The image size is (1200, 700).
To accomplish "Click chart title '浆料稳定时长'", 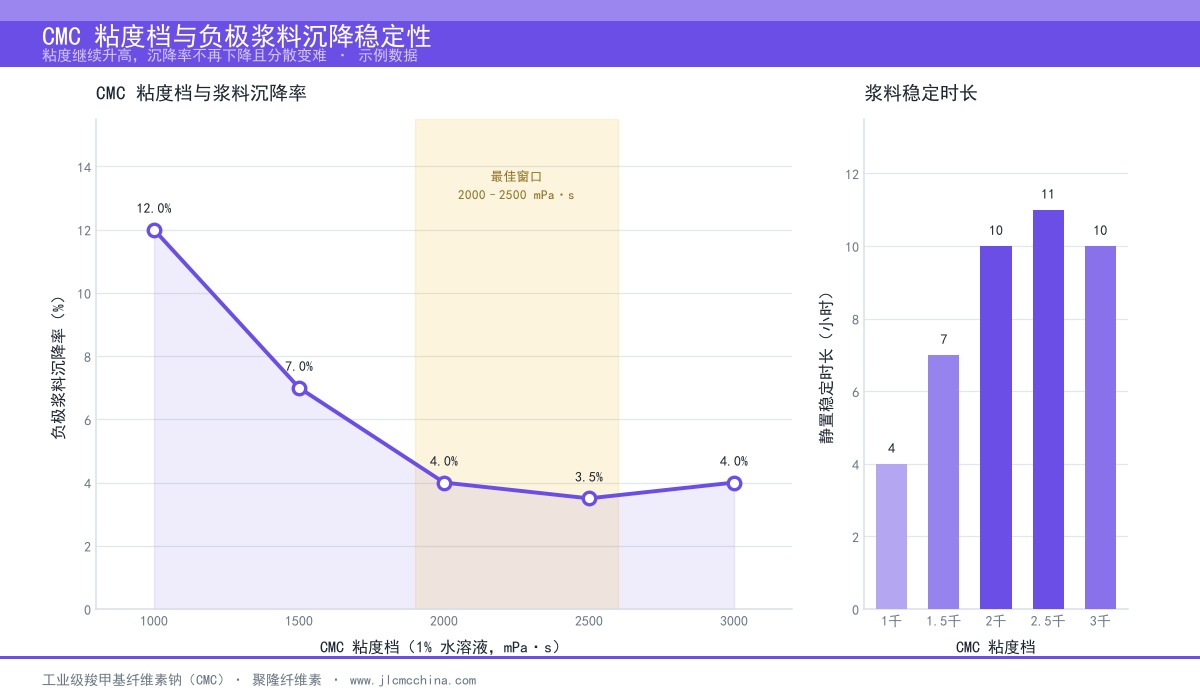I will pos(920,94).
